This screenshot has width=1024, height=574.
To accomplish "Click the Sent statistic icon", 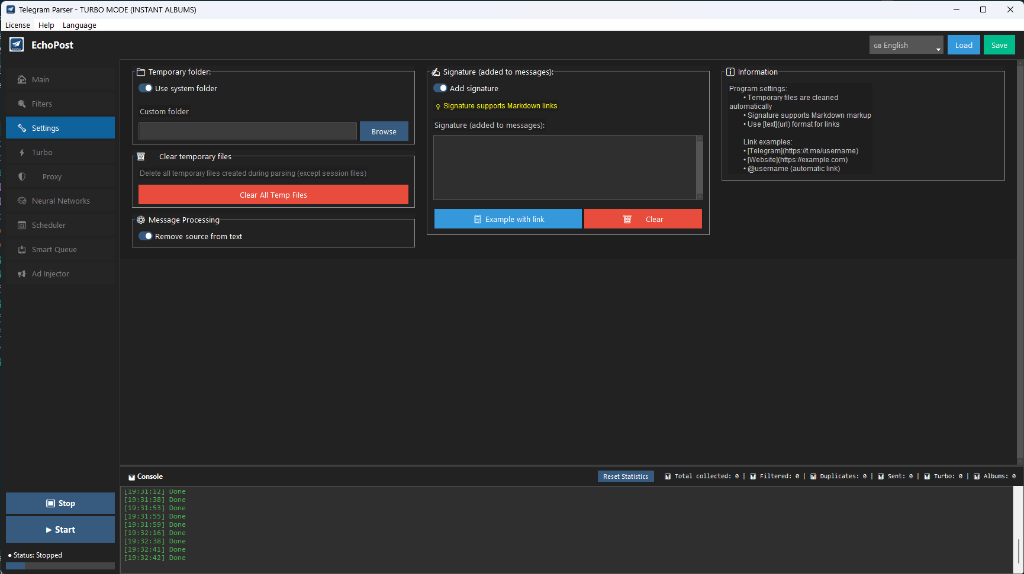I will [x=880, y=477].
